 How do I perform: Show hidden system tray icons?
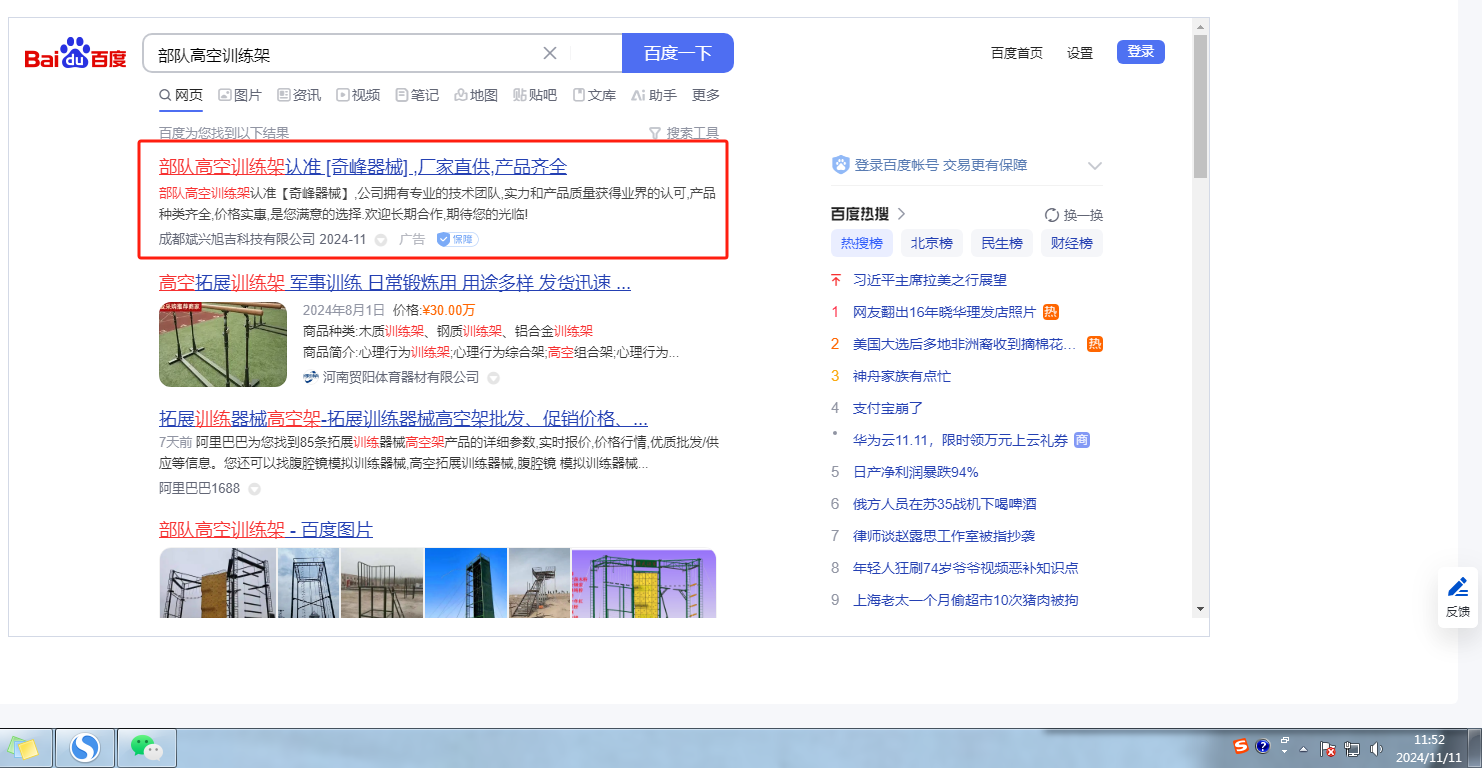[1303, 748]
